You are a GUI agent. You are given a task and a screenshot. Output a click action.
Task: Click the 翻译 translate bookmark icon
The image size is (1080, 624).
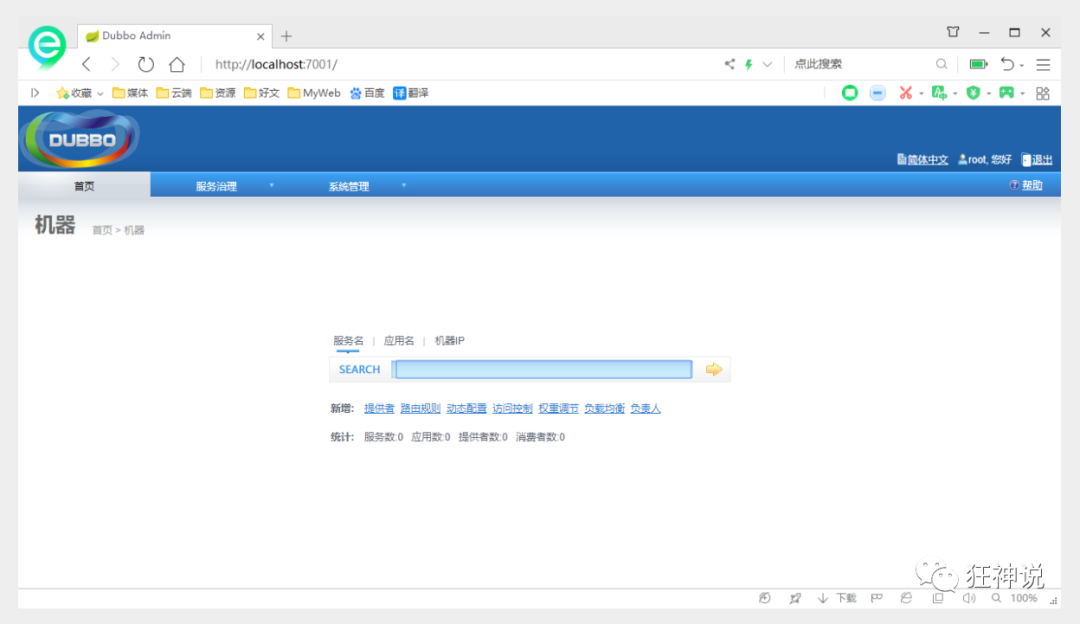(399, 93)
